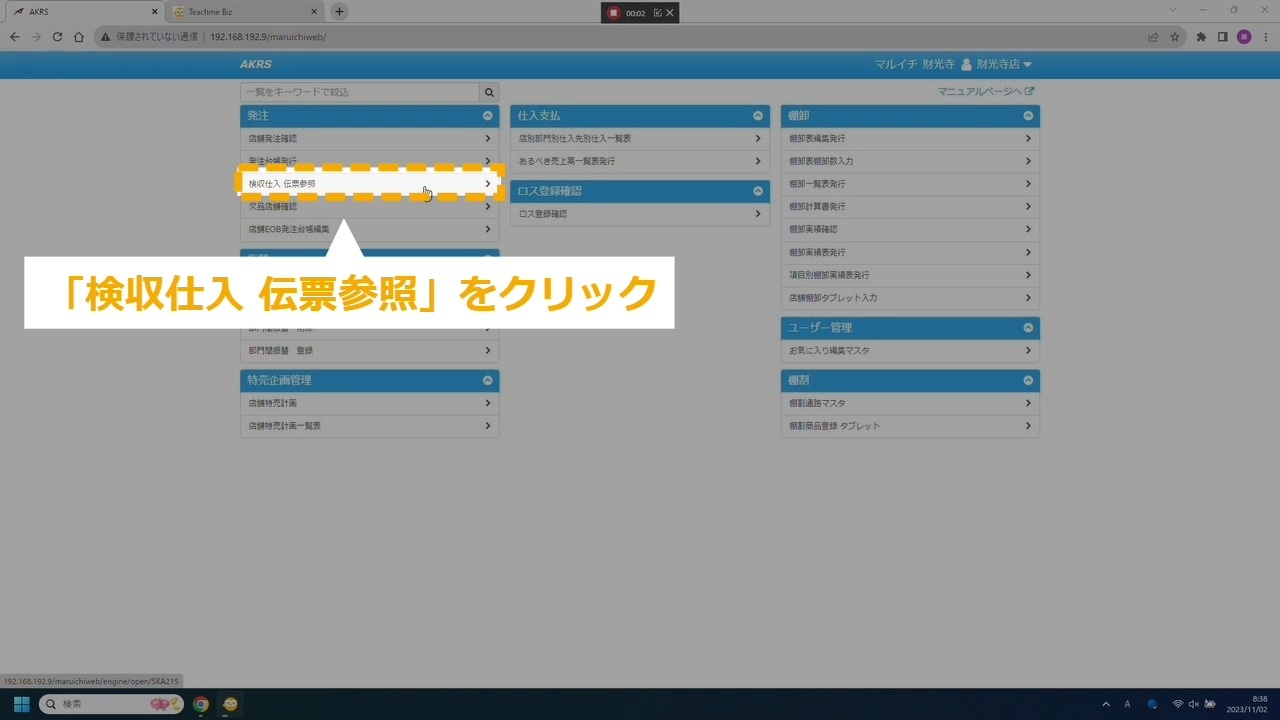Image resolution: width=1280 pixels, height=720 pixels.
Task: Click the browser home icon
Action: pos(79,37)
